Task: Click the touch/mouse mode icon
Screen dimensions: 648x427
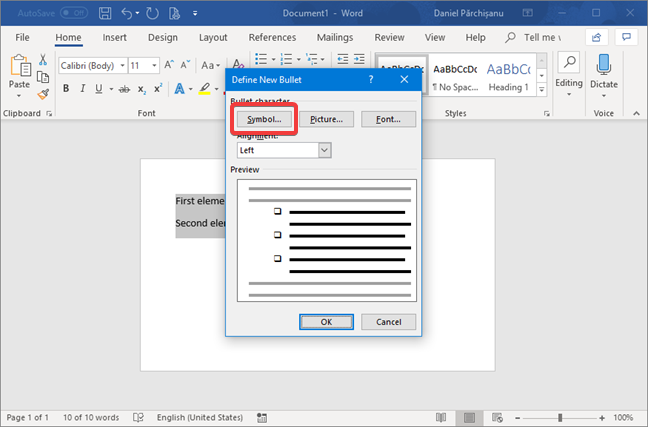Action: point(174,13)
